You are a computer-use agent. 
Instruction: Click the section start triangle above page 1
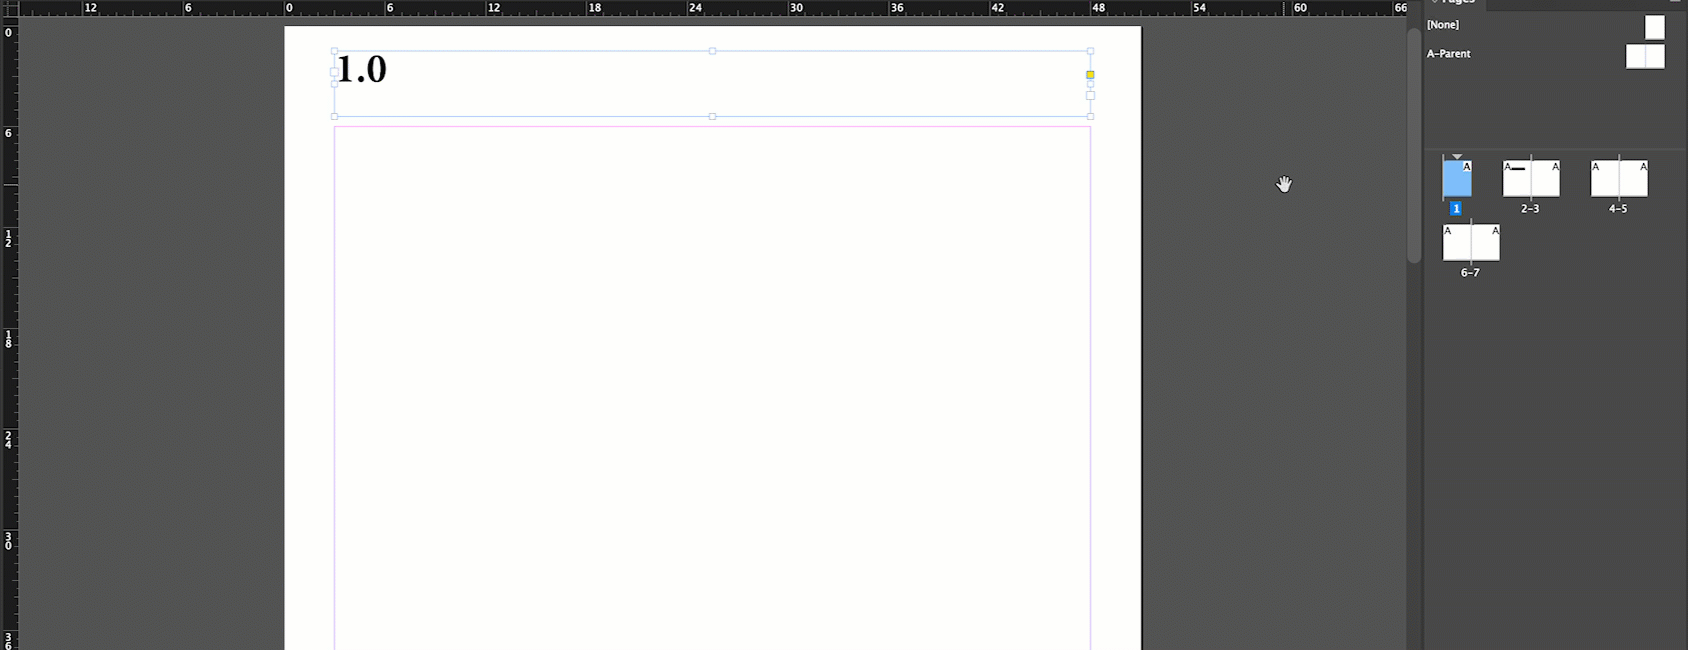(1457, 157)
